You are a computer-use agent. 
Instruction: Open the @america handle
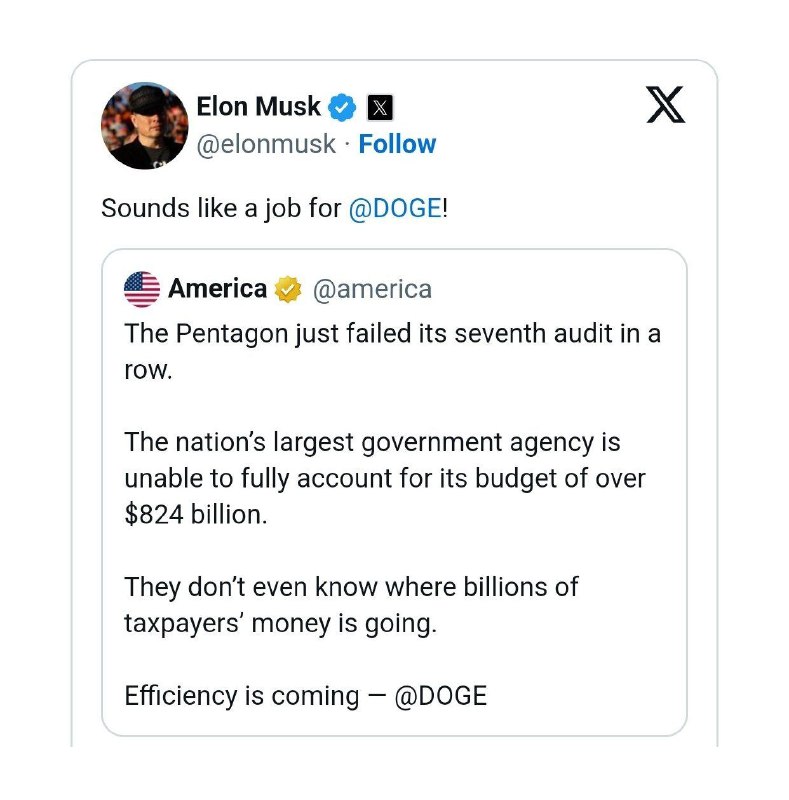click(x=372, y=289)
